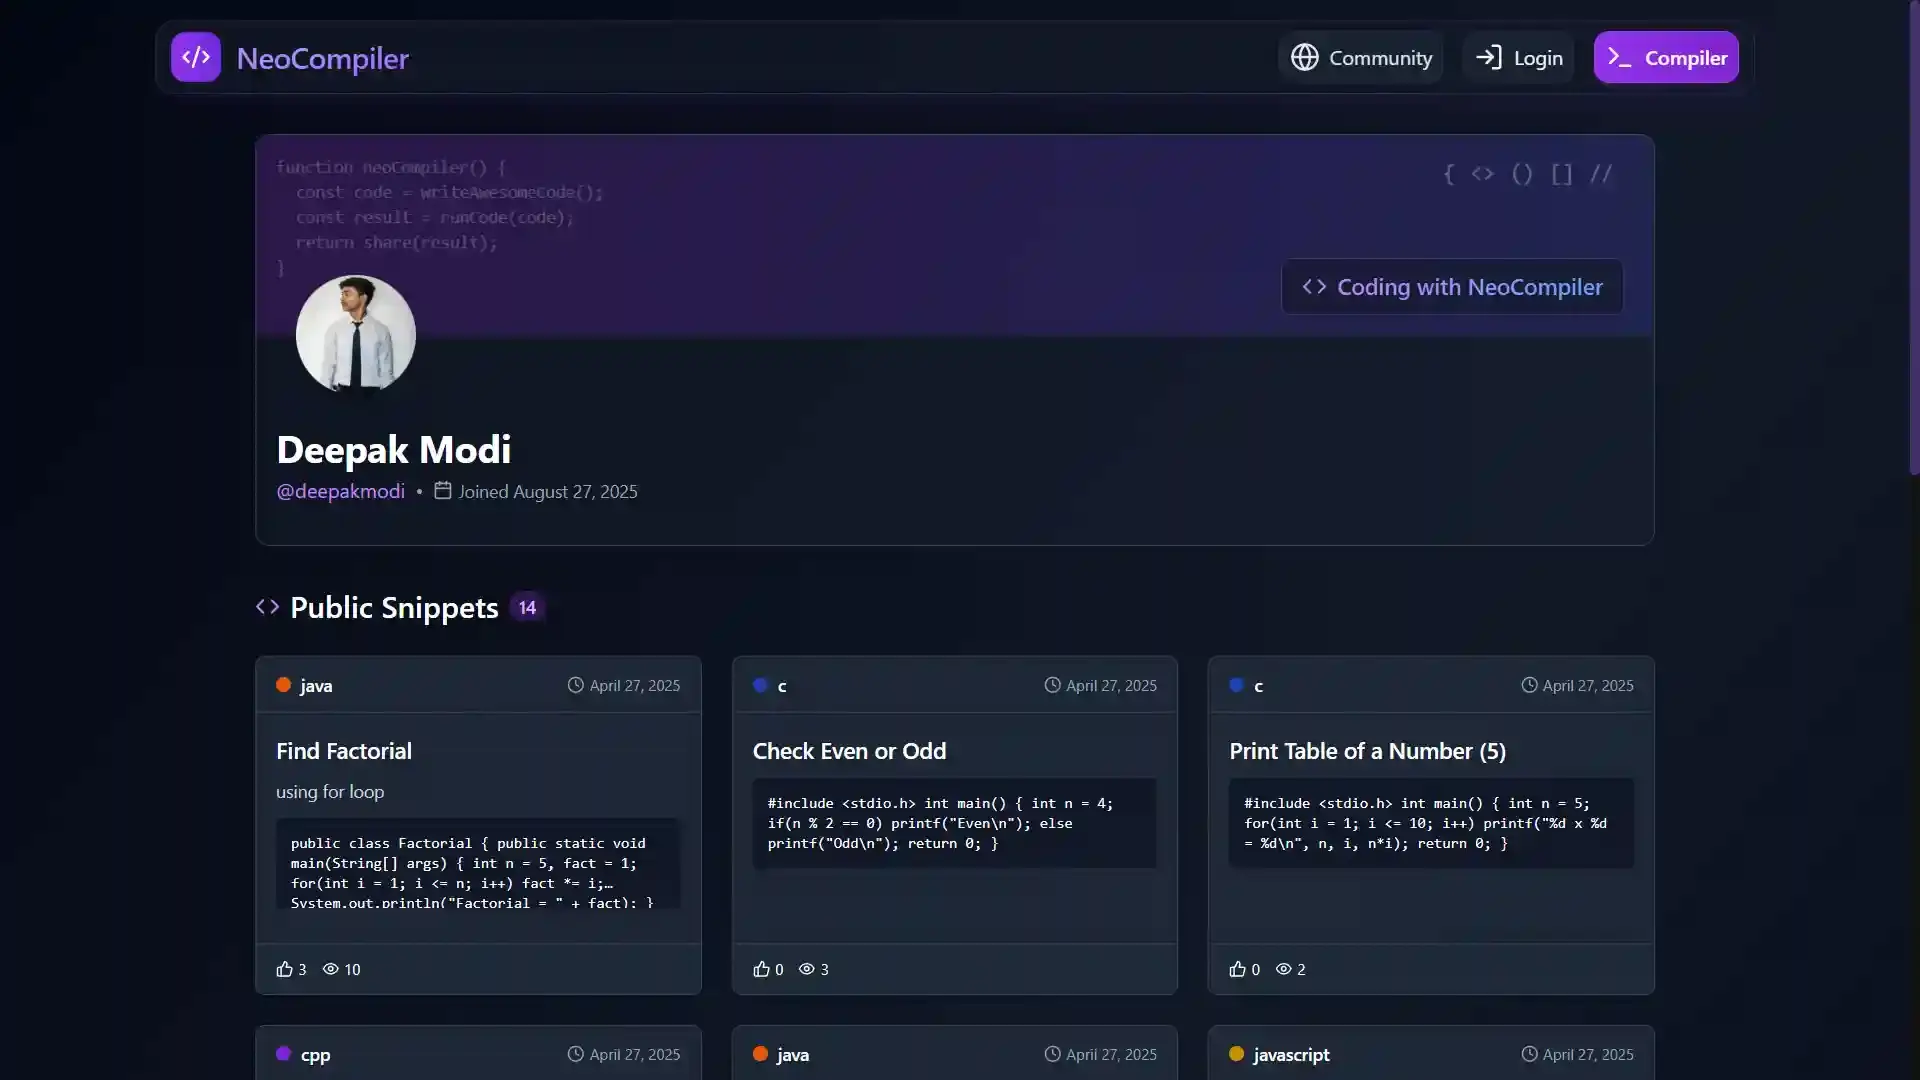Open Community via the globe icon
The width and height of the screenshot is (1920, 1080).
click(1304, 57)
